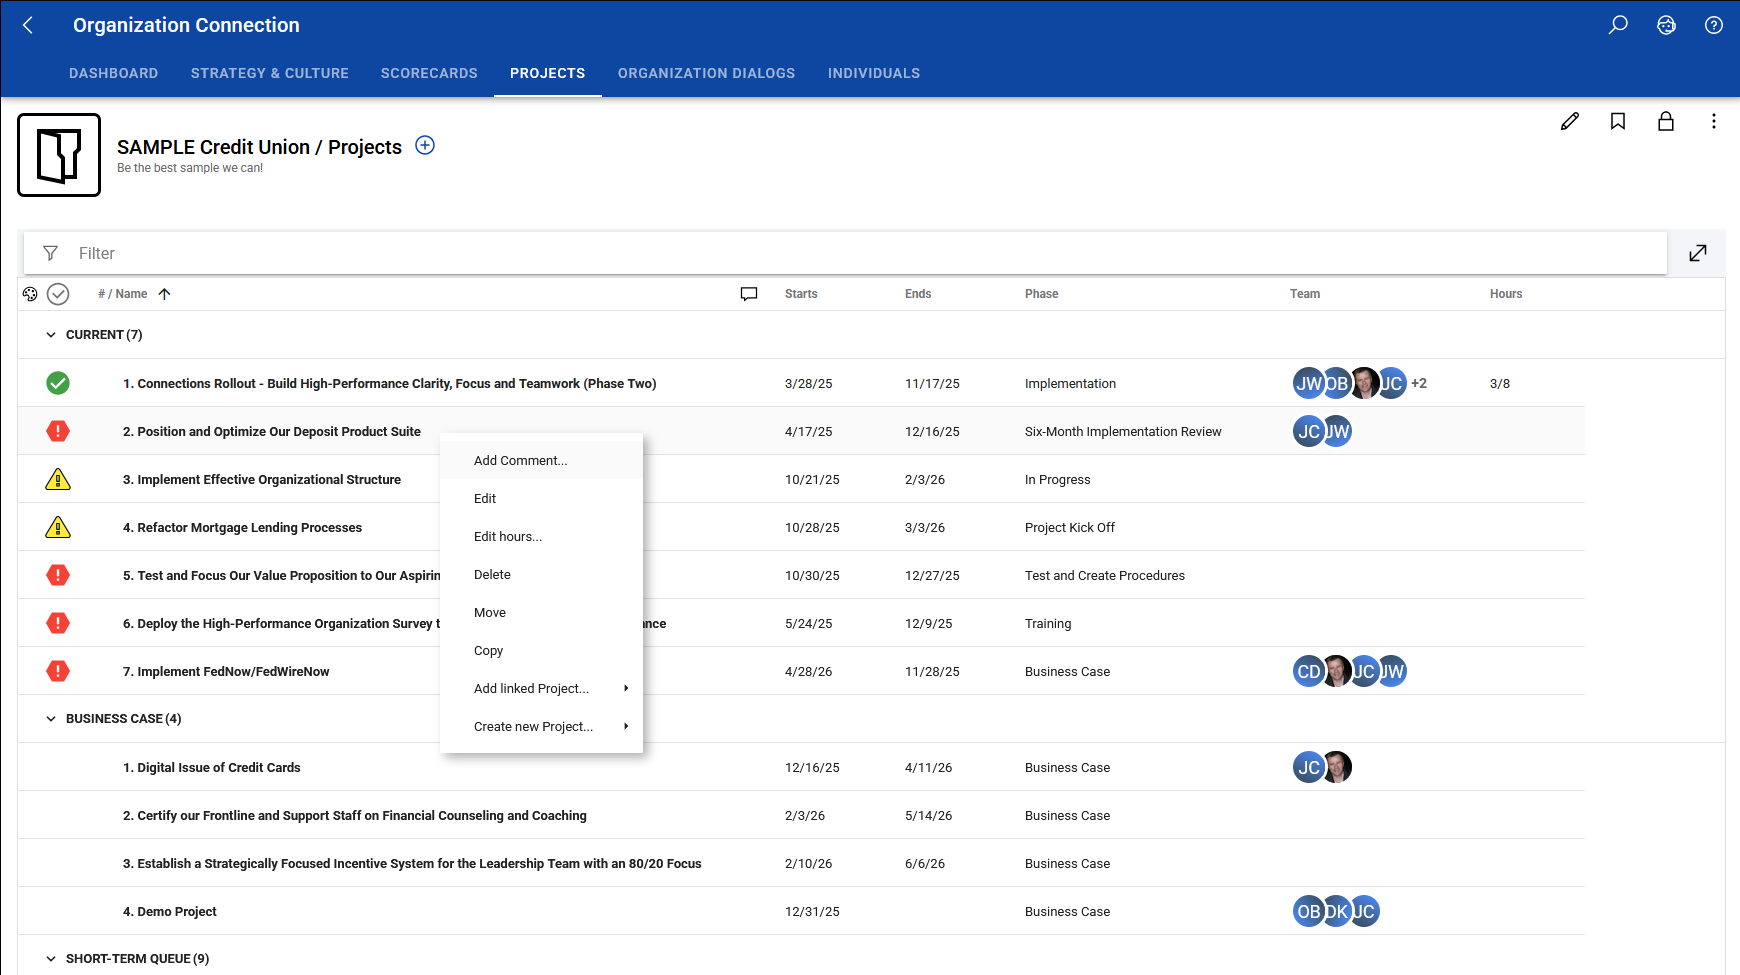Click the search magnifier icon

(x=1618, y=25)
